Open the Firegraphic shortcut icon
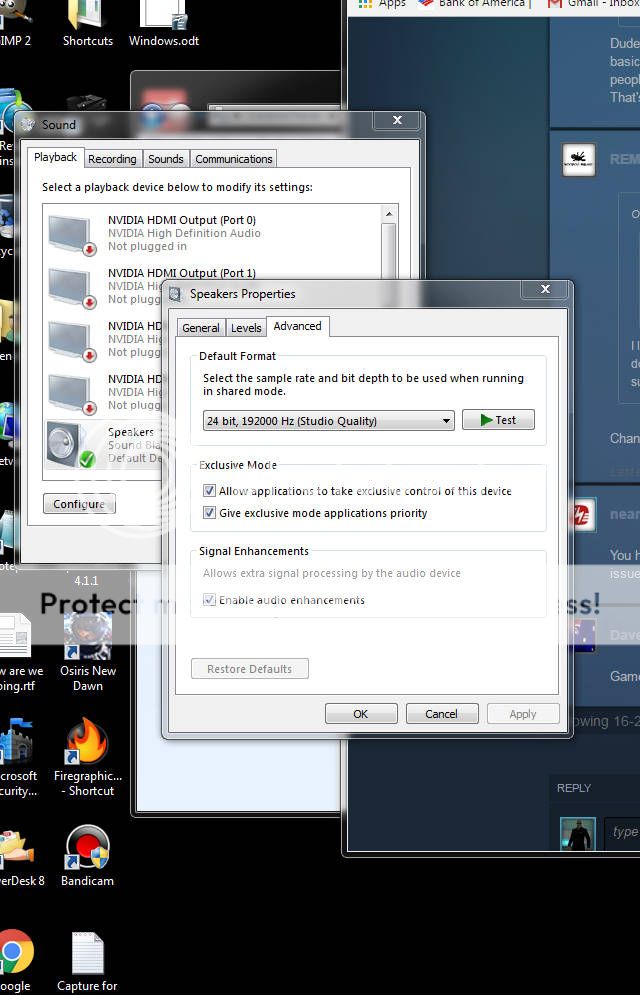The width and height of the screenshot is (640, 995). pos(87,744)
